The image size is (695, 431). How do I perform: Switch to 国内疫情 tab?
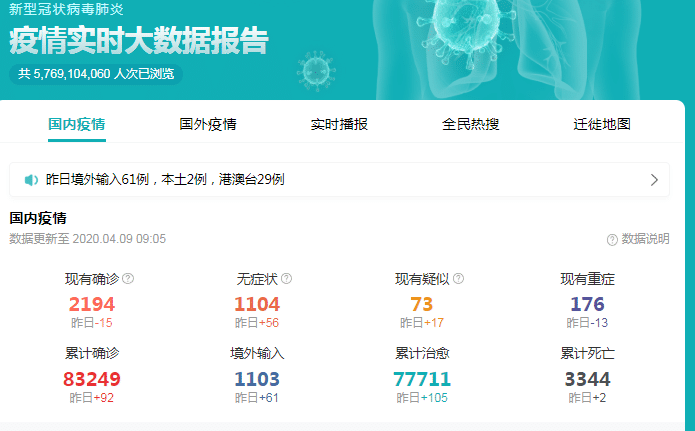tap(77, 125)
